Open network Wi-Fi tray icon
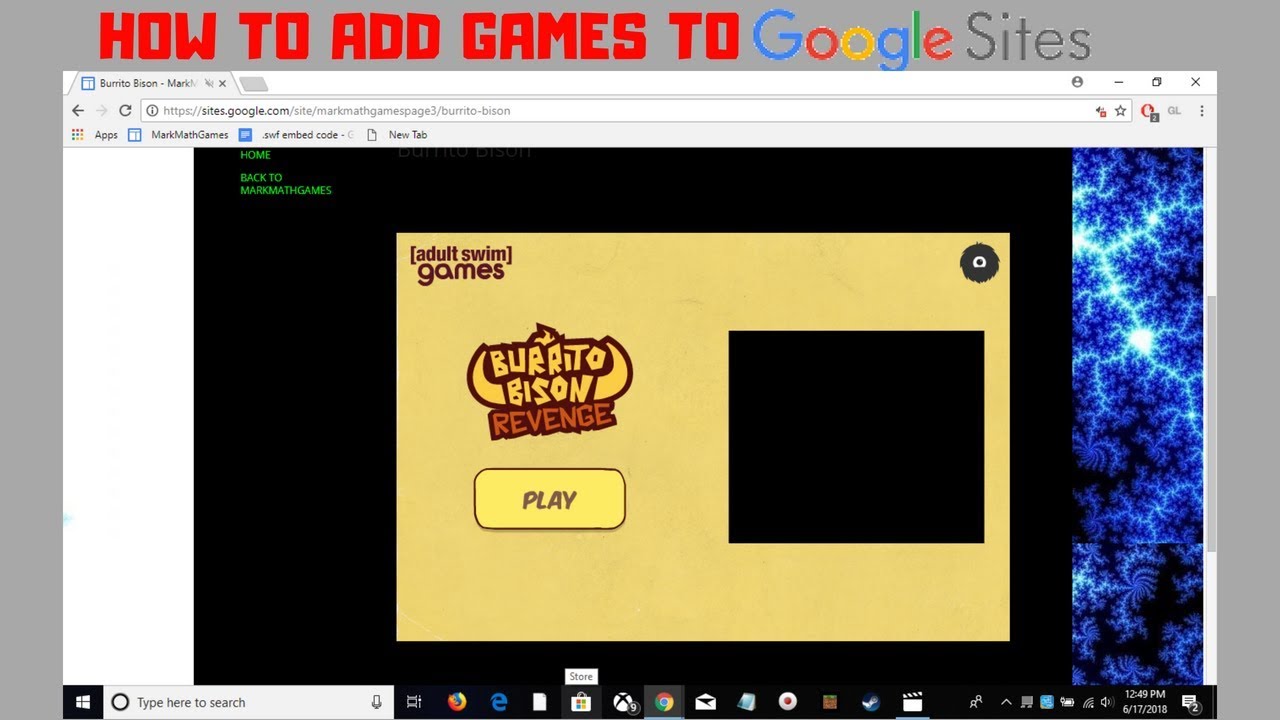Viewport: 1280px width, 720px height. pos(1087,702)
